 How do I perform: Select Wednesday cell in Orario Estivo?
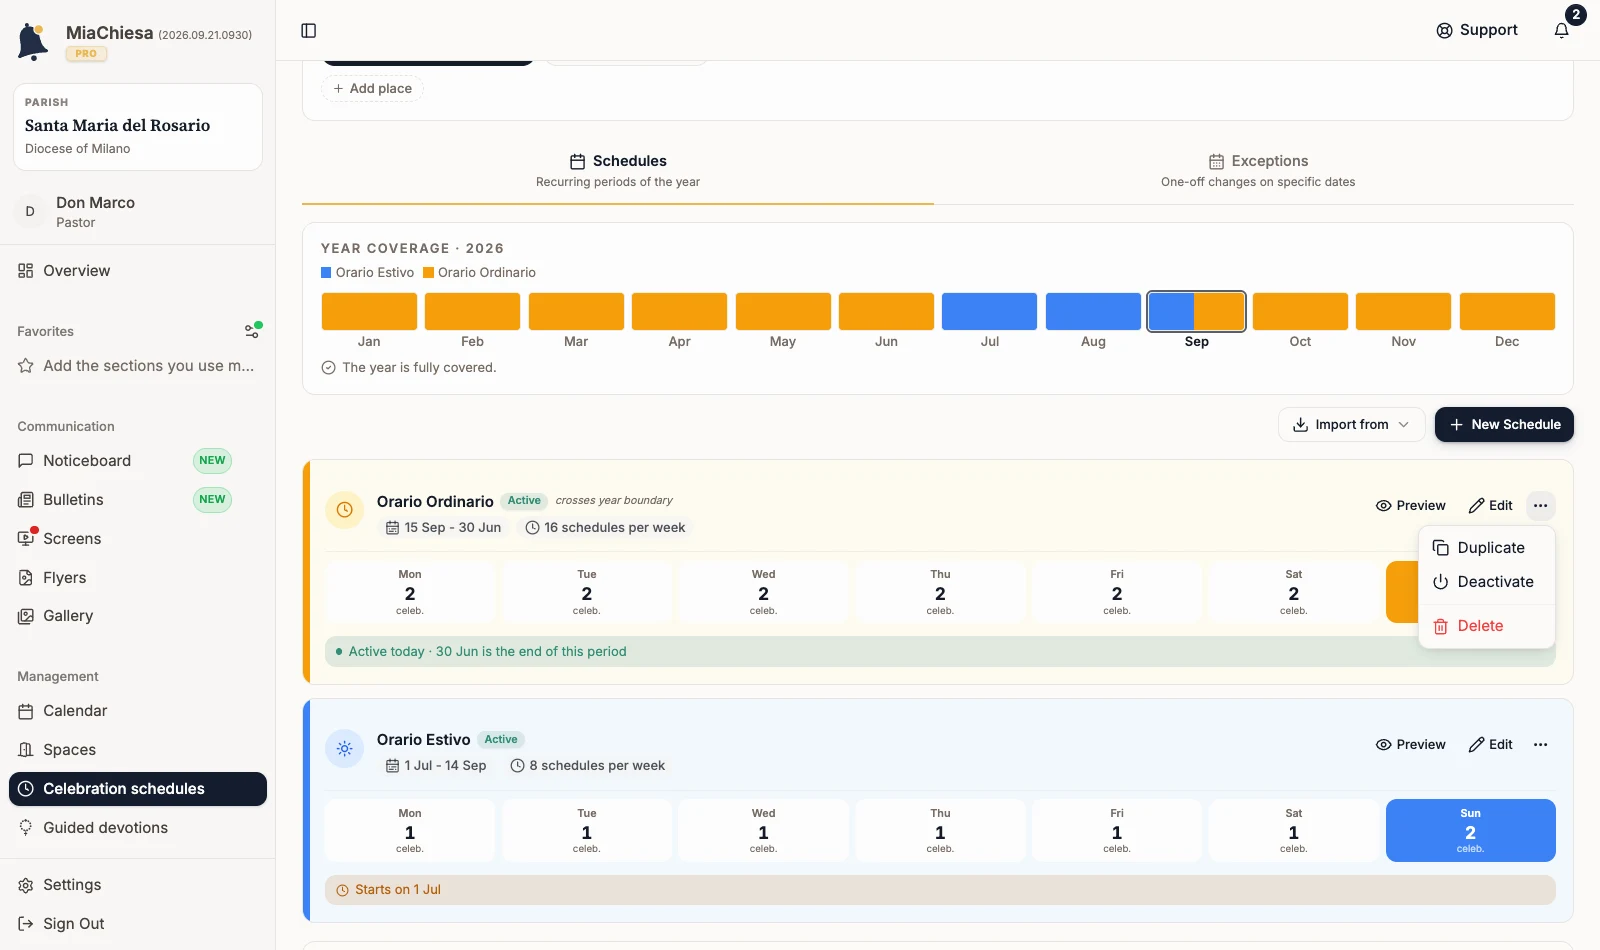point(763,830)
